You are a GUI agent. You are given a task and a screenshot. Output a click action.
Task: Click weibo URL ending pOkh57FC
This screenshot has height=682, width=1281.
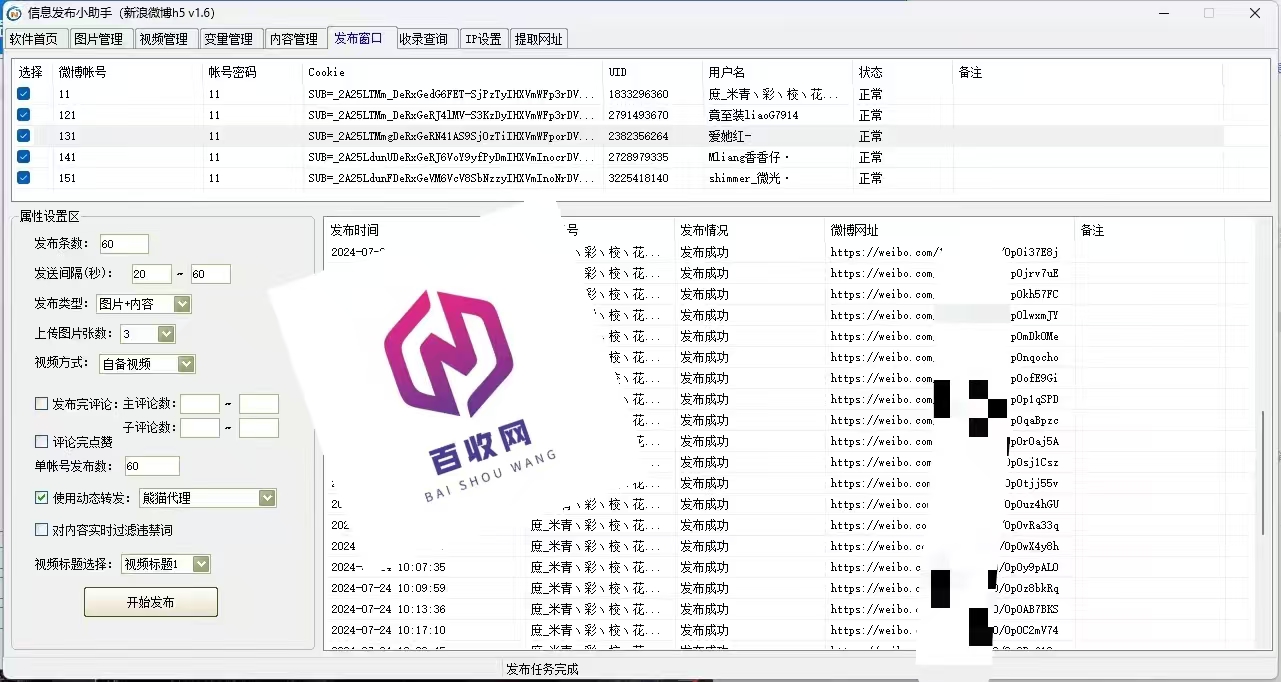pos(944,294)
